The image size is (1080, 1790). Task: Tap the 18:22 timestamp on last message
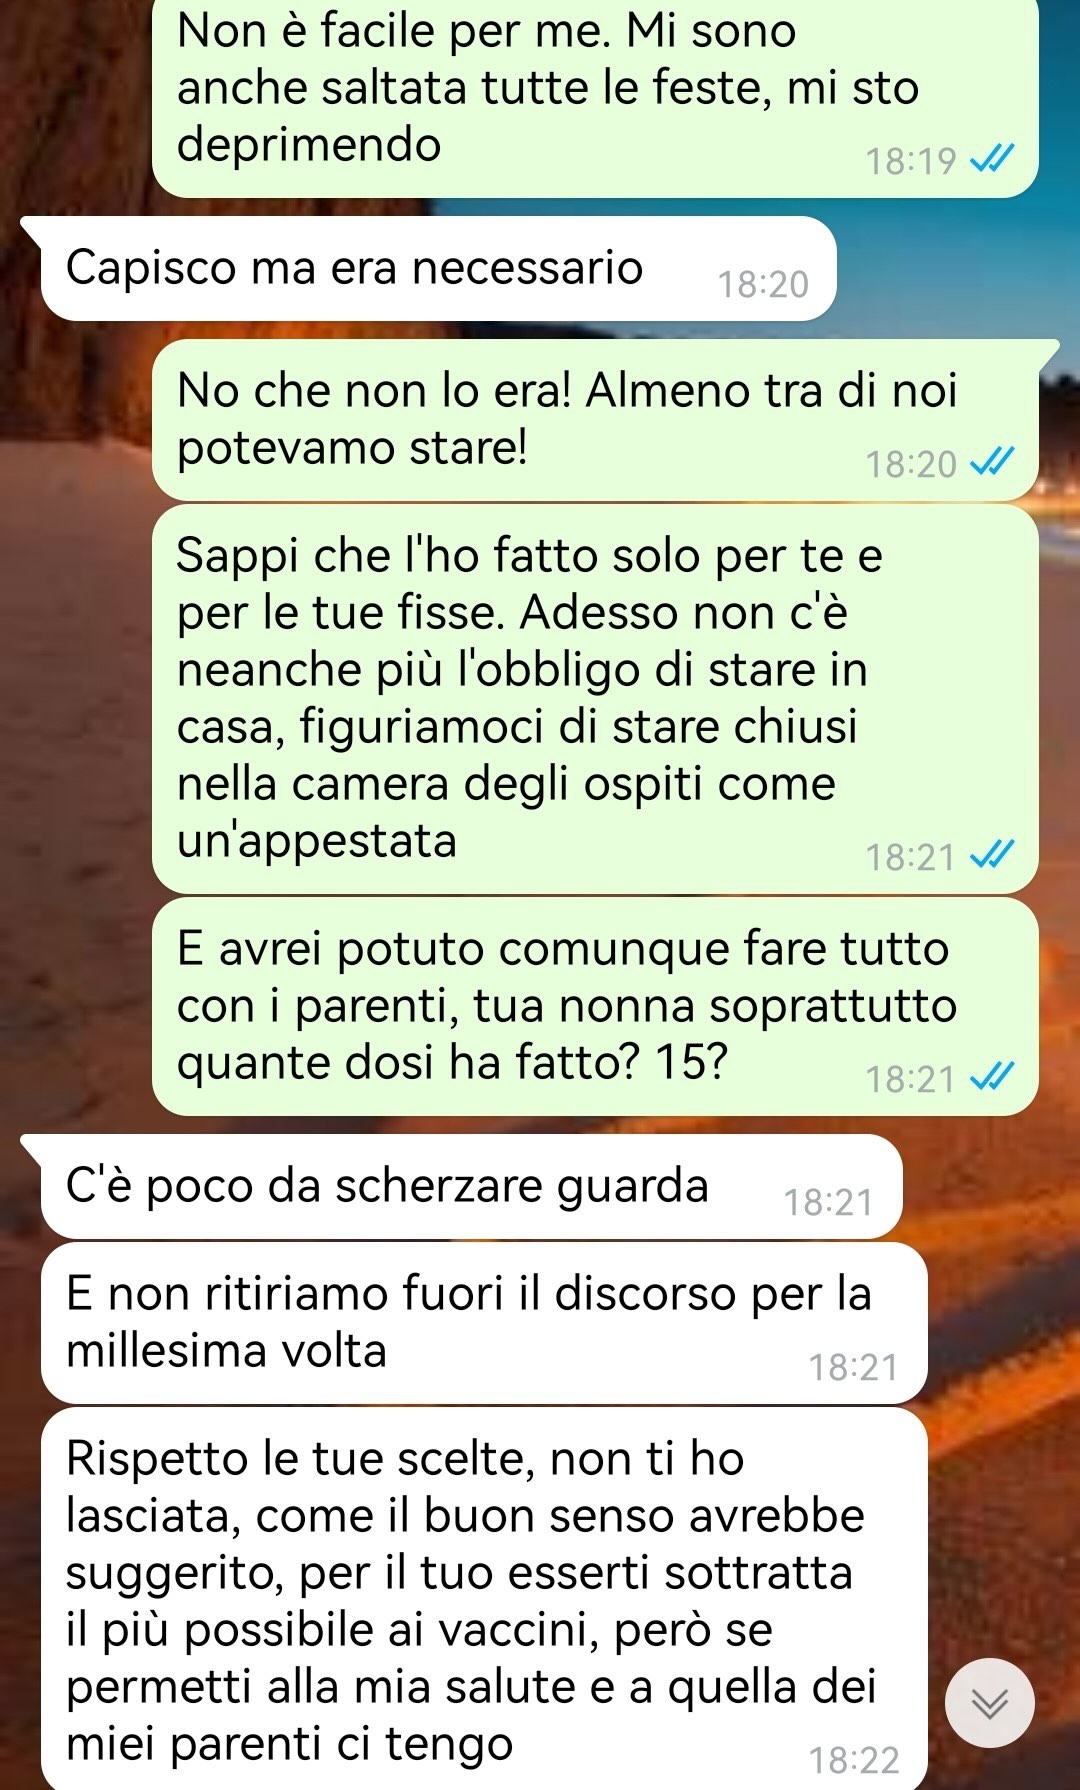(x=854, y=1760)
